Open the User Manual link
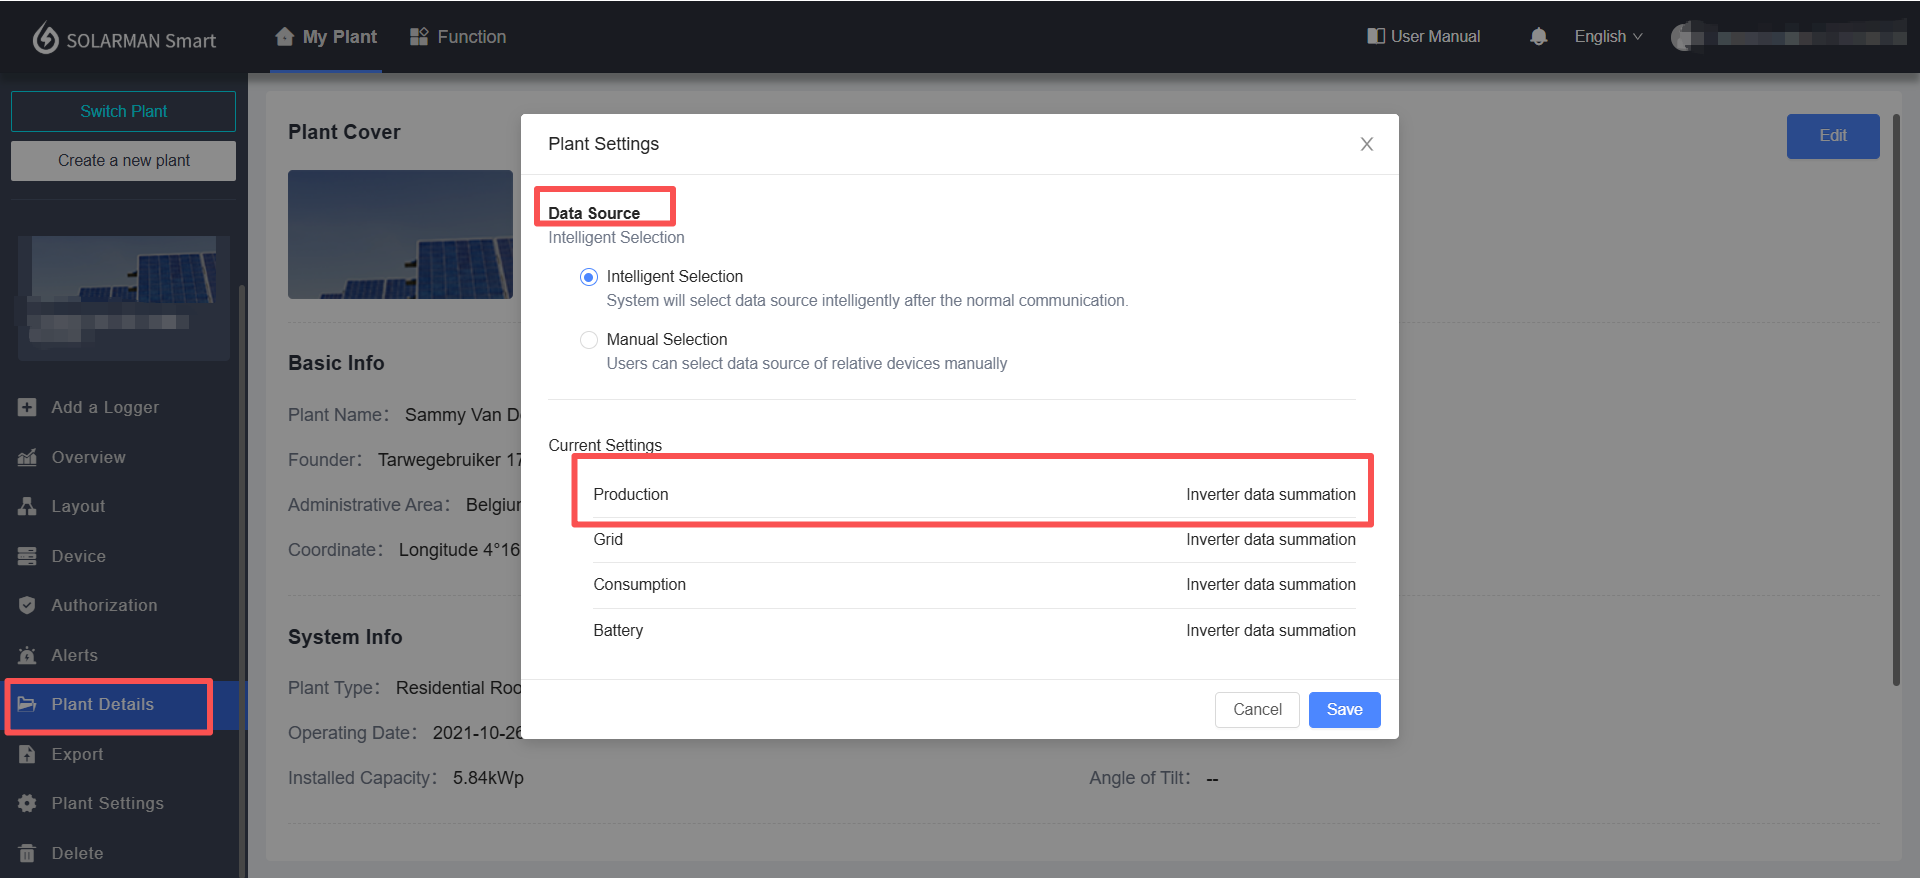The height and width of the screenshot is (878, 1920). (1424, 37)
